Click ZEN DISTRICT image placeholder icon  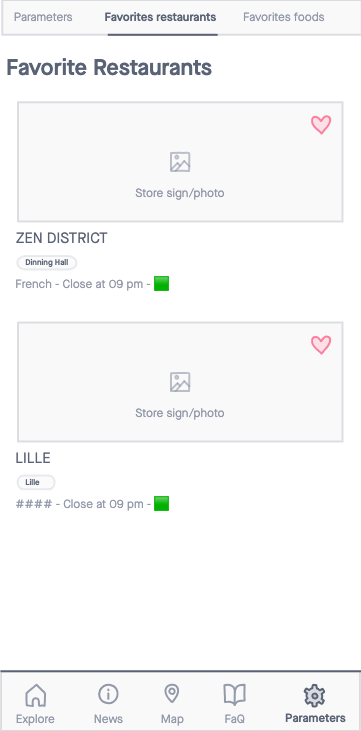180,162
